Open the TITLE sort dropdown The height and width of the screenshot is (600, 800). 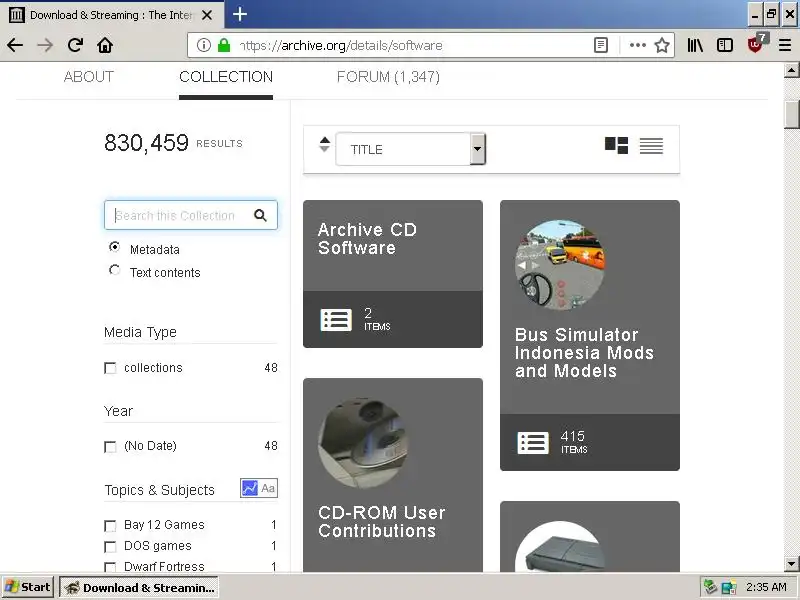(411, 149)
